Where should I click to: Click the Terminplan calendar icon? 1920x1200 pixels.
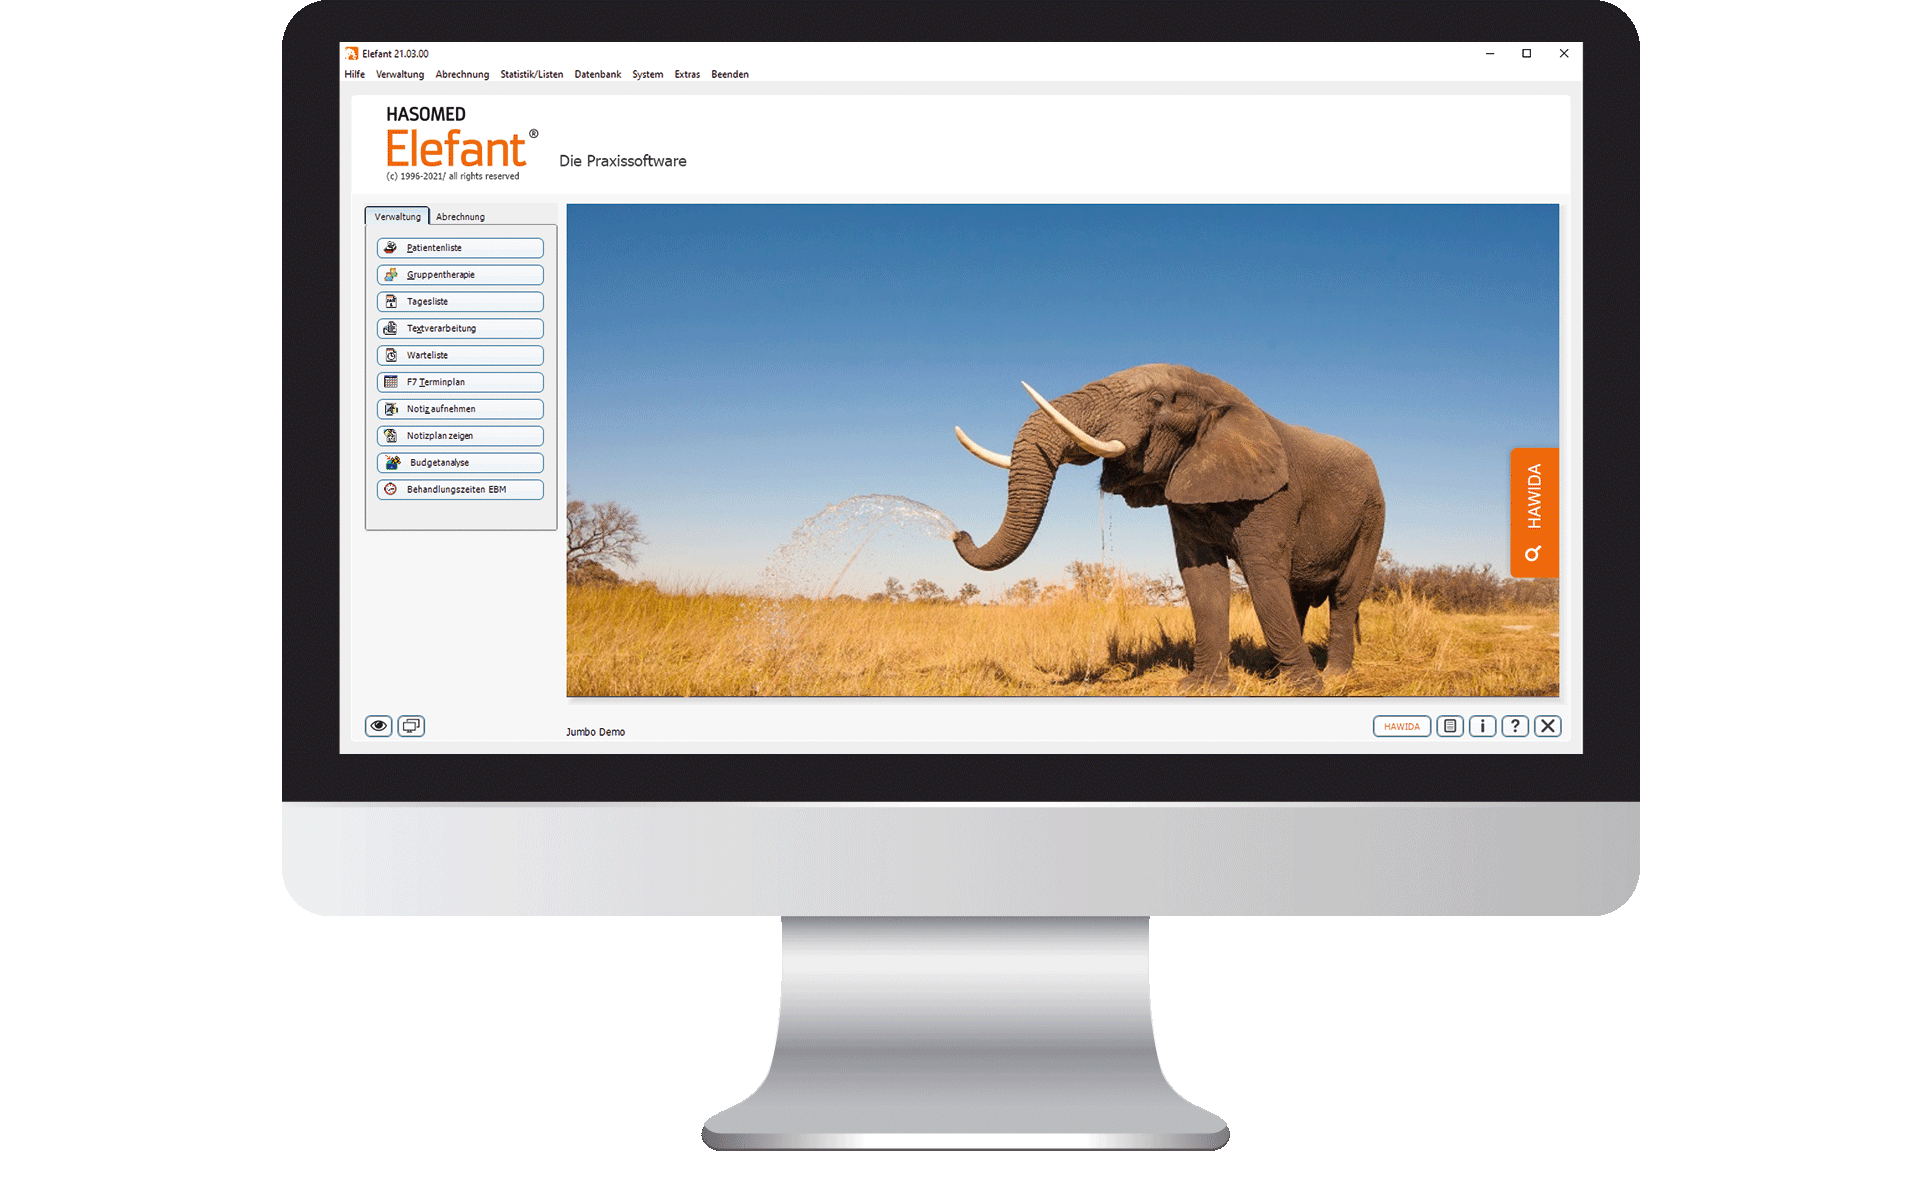pos(391,383)
